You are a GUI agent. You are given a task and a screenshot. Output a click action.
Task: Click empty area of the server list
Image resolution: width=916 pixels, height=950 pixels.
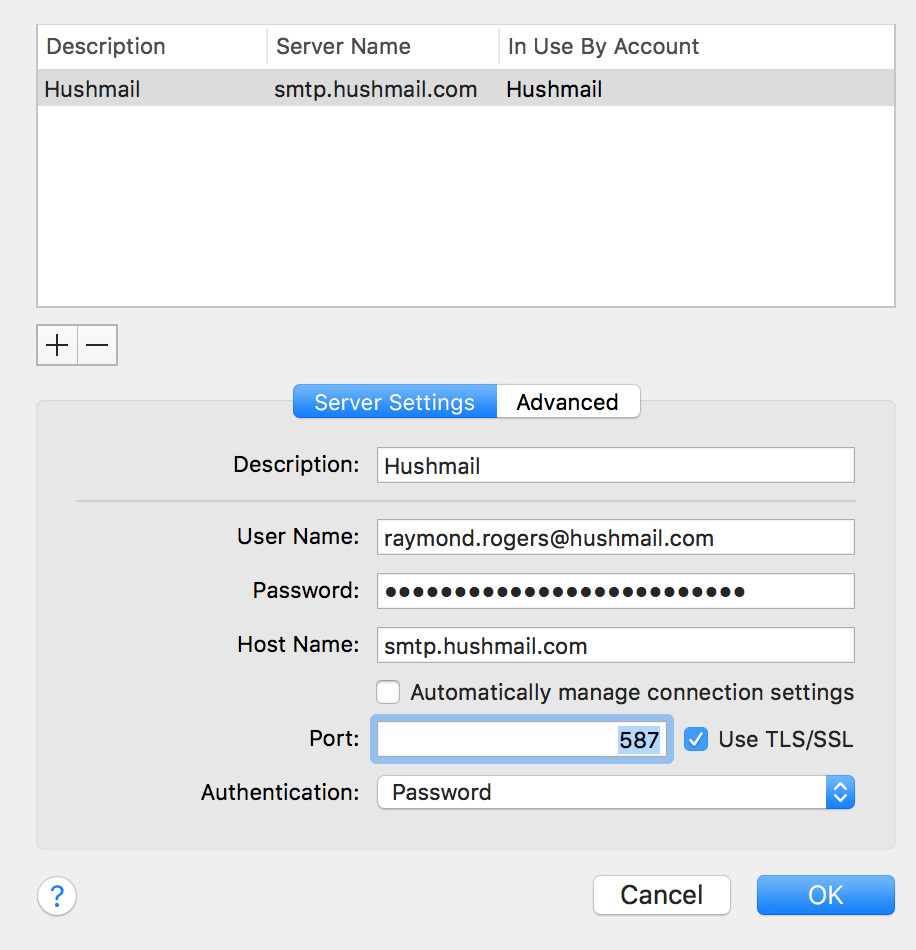(x=465, y=210)
